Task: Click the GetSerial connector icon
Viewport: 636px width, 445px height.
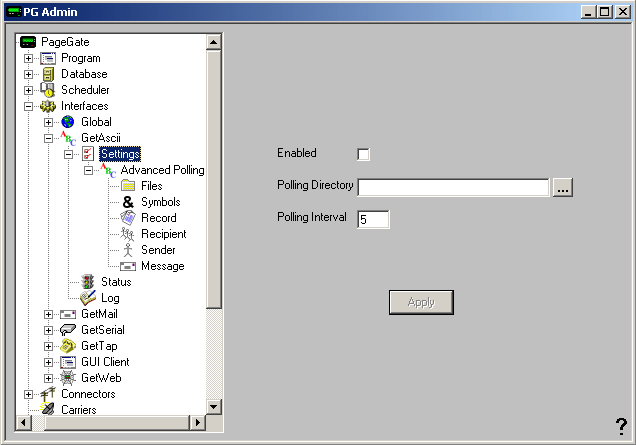Action: point(68,330)
